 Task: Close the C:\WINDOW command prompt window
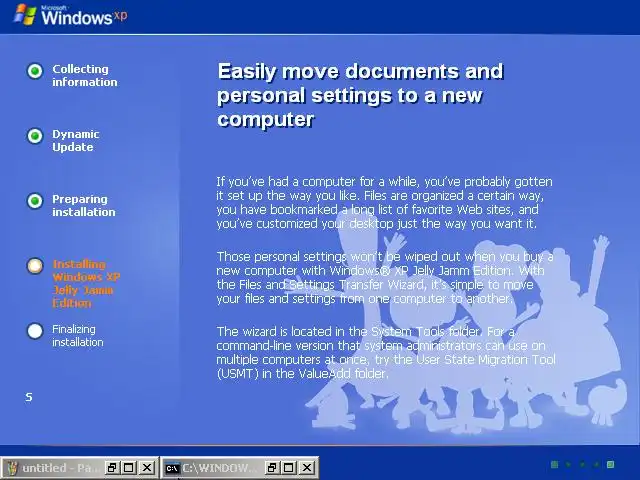307,468
